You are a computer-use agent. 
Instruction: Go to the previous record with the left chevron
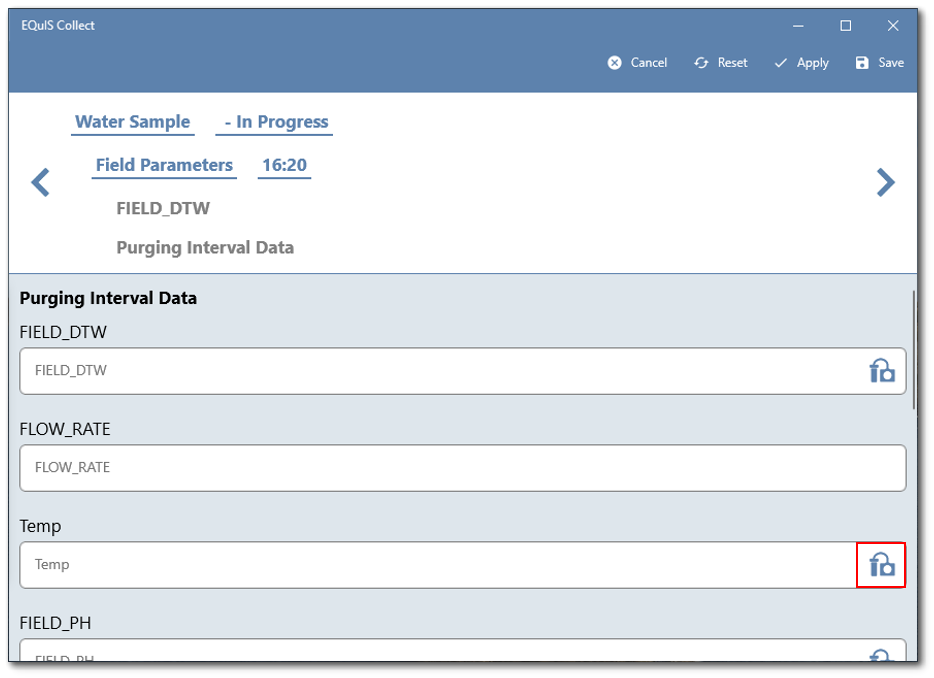pyautogui.click(x=40, y=182)
